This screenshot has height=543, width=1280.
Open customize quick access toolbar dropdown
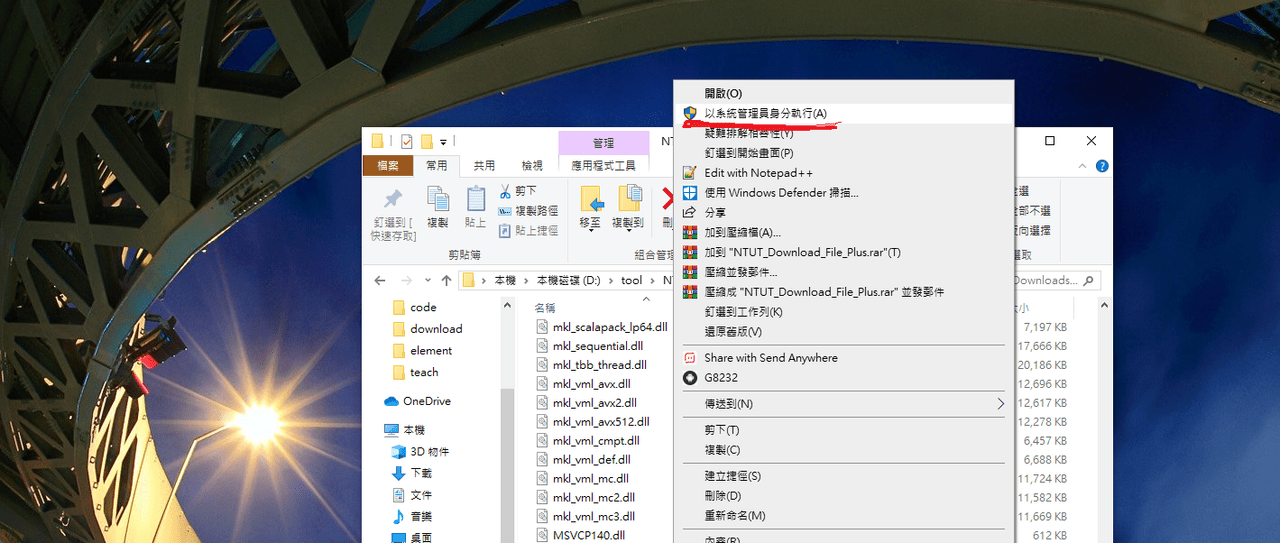[443, 142]
